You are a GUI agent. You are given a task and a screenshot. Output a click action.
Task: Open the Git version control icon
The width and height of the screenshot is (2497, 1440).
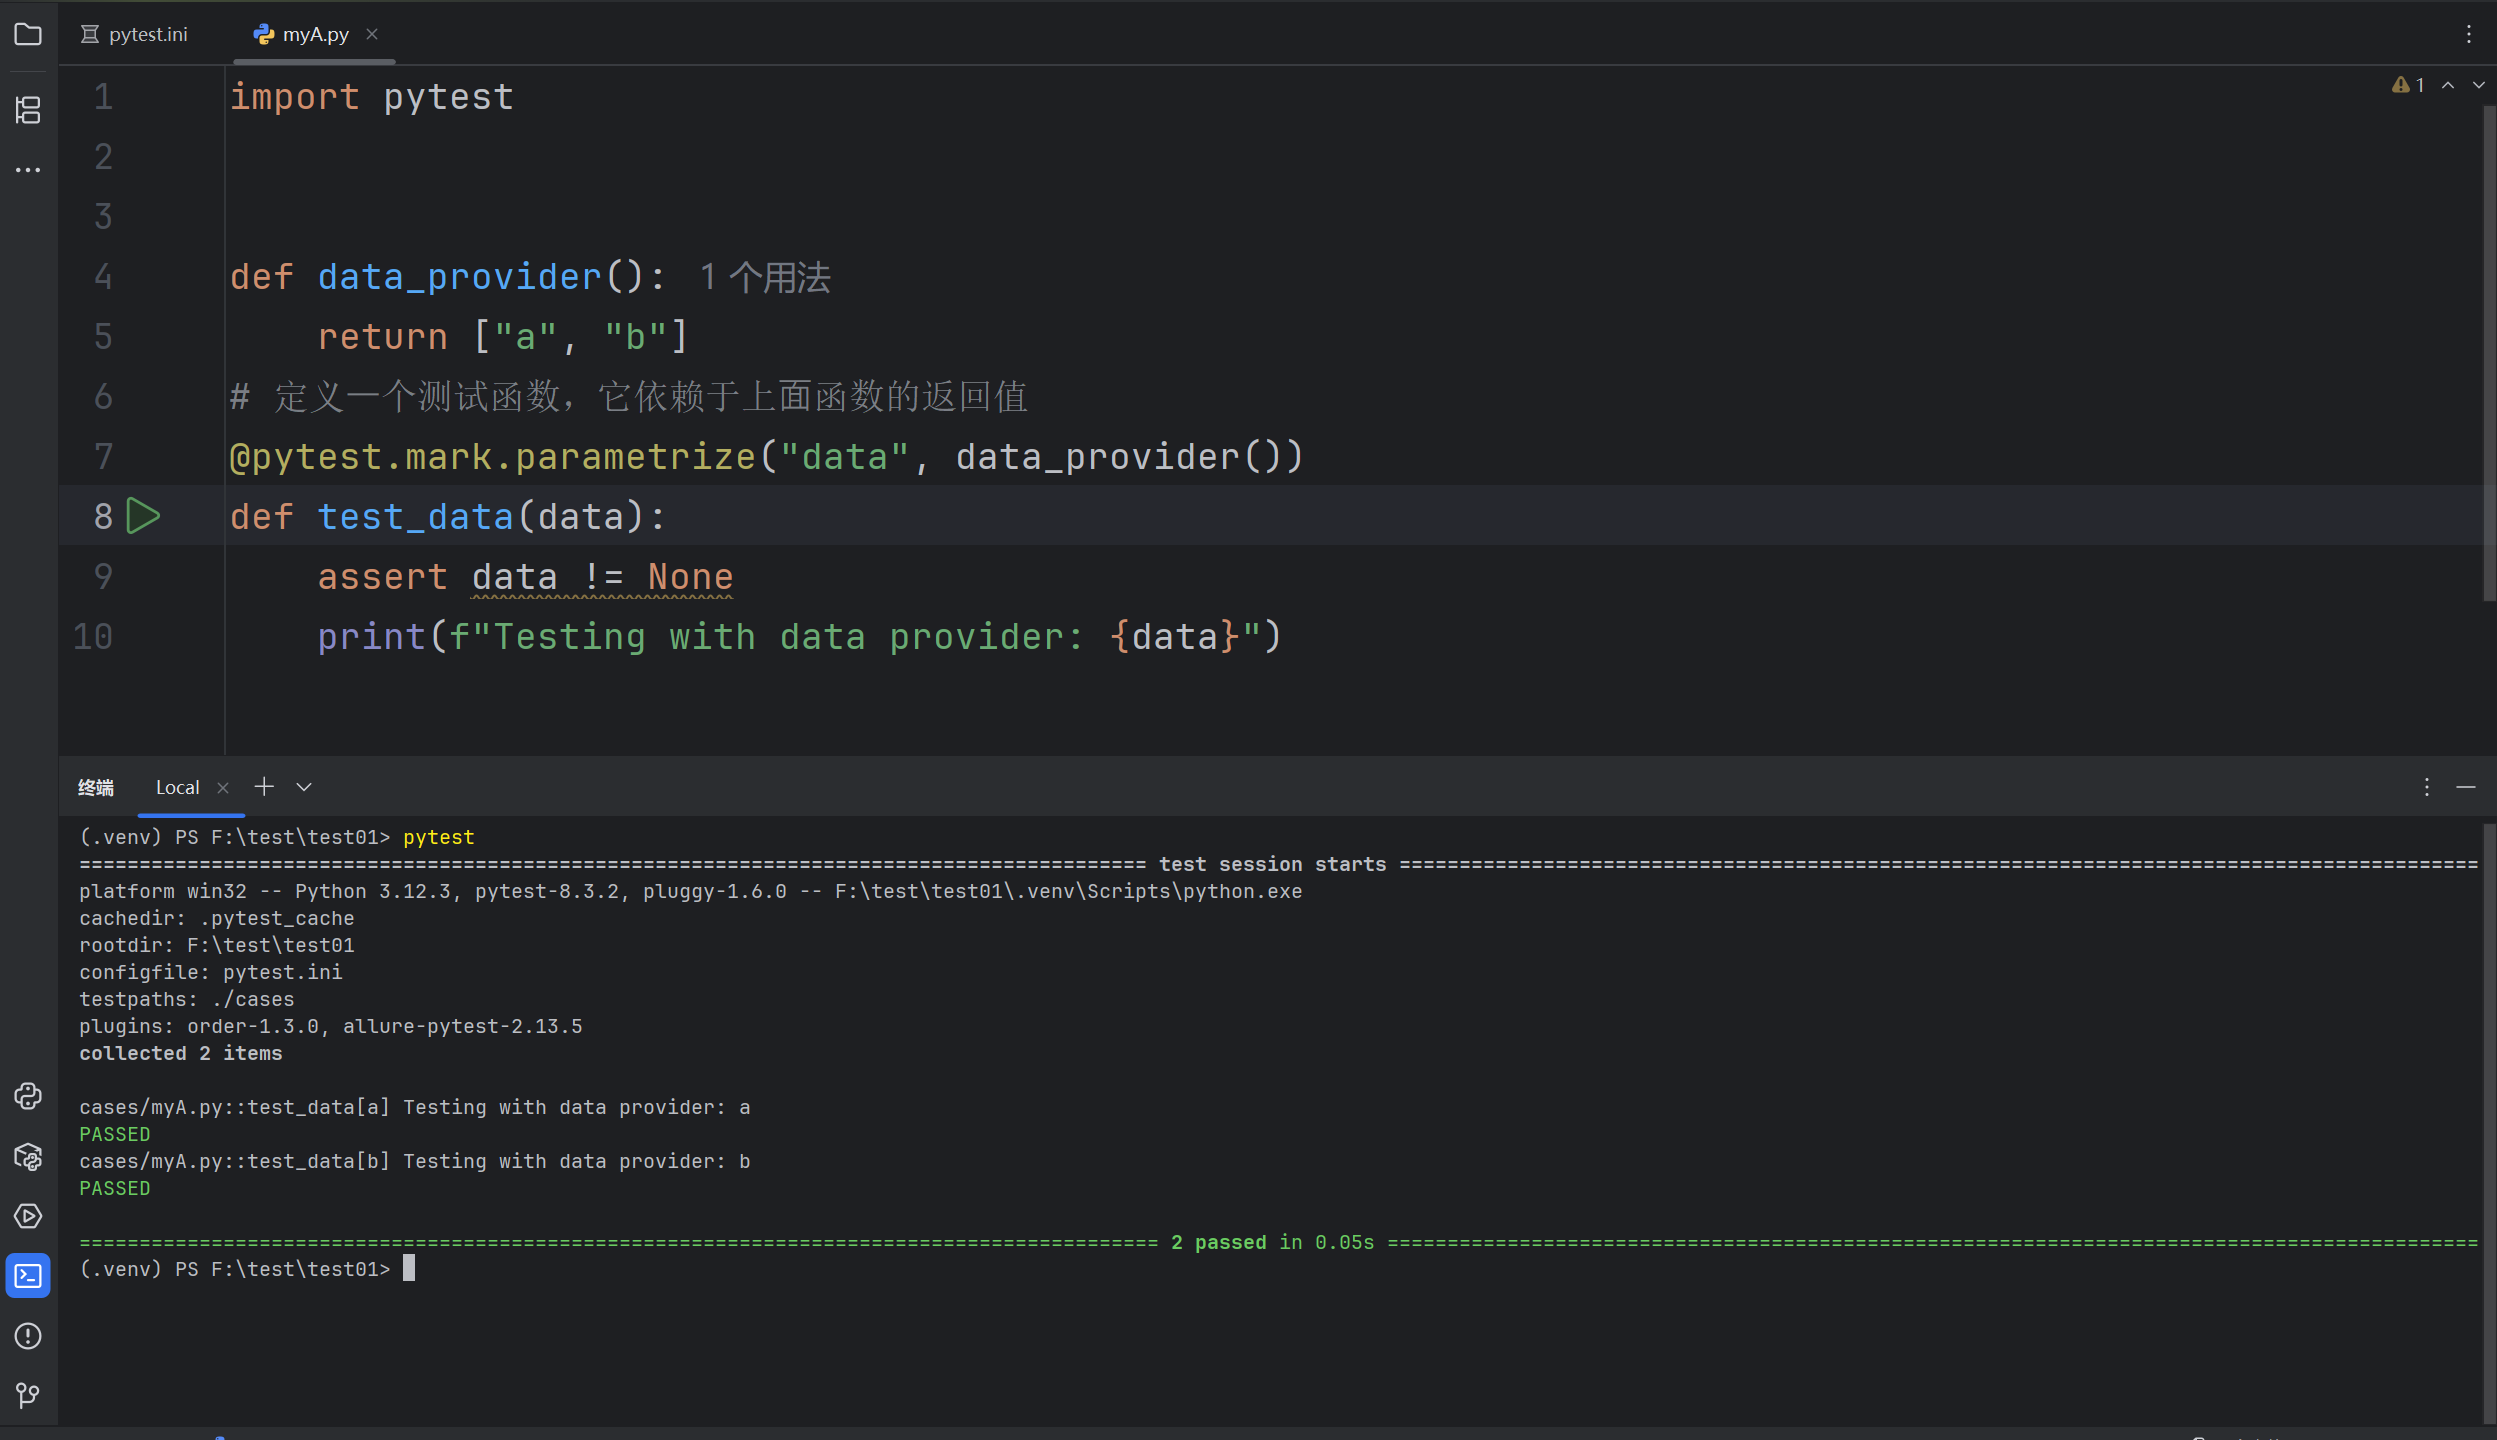click(28, 1395)
